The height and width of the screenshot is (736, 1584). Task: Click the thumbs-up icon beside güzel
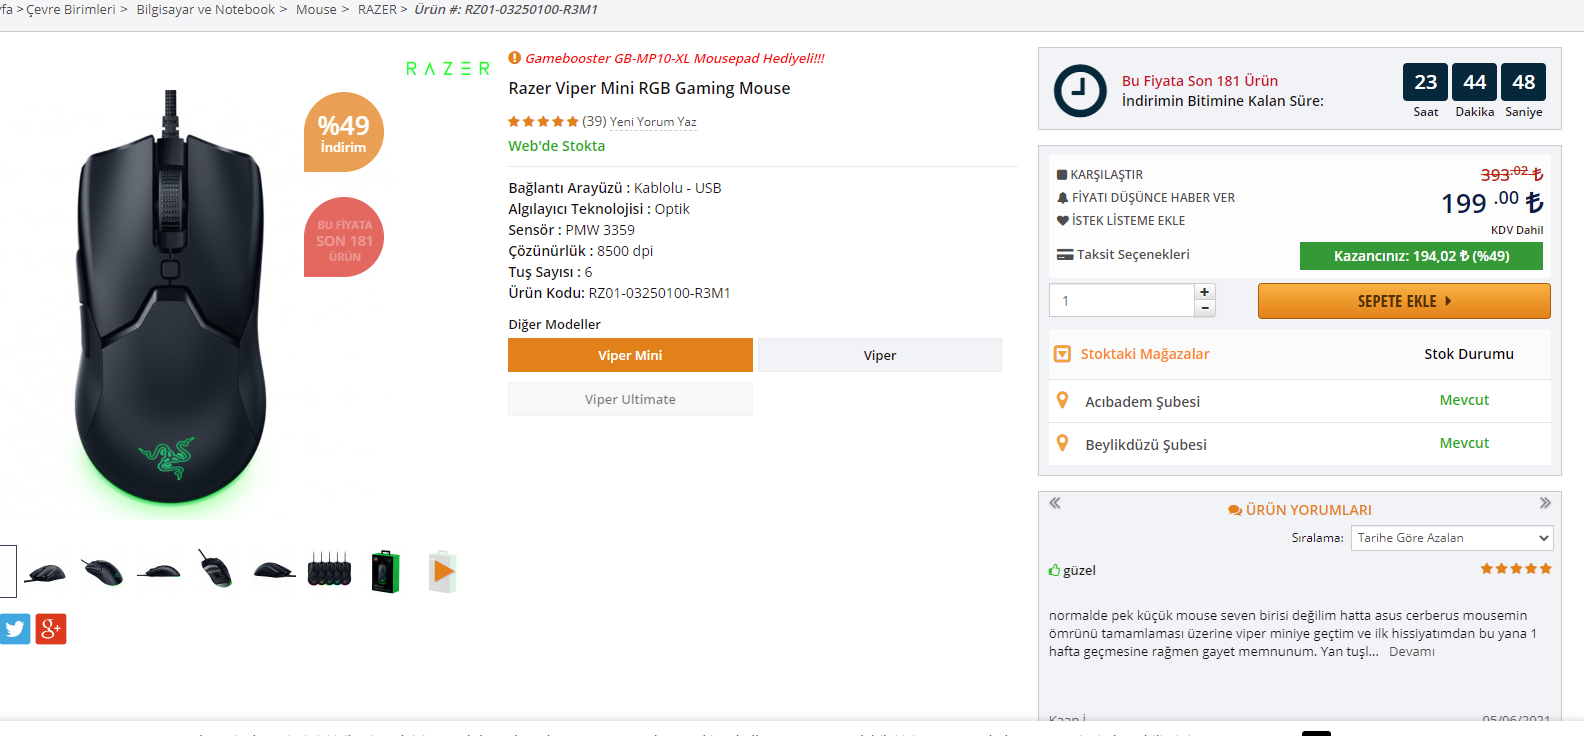pos(1054,570)
